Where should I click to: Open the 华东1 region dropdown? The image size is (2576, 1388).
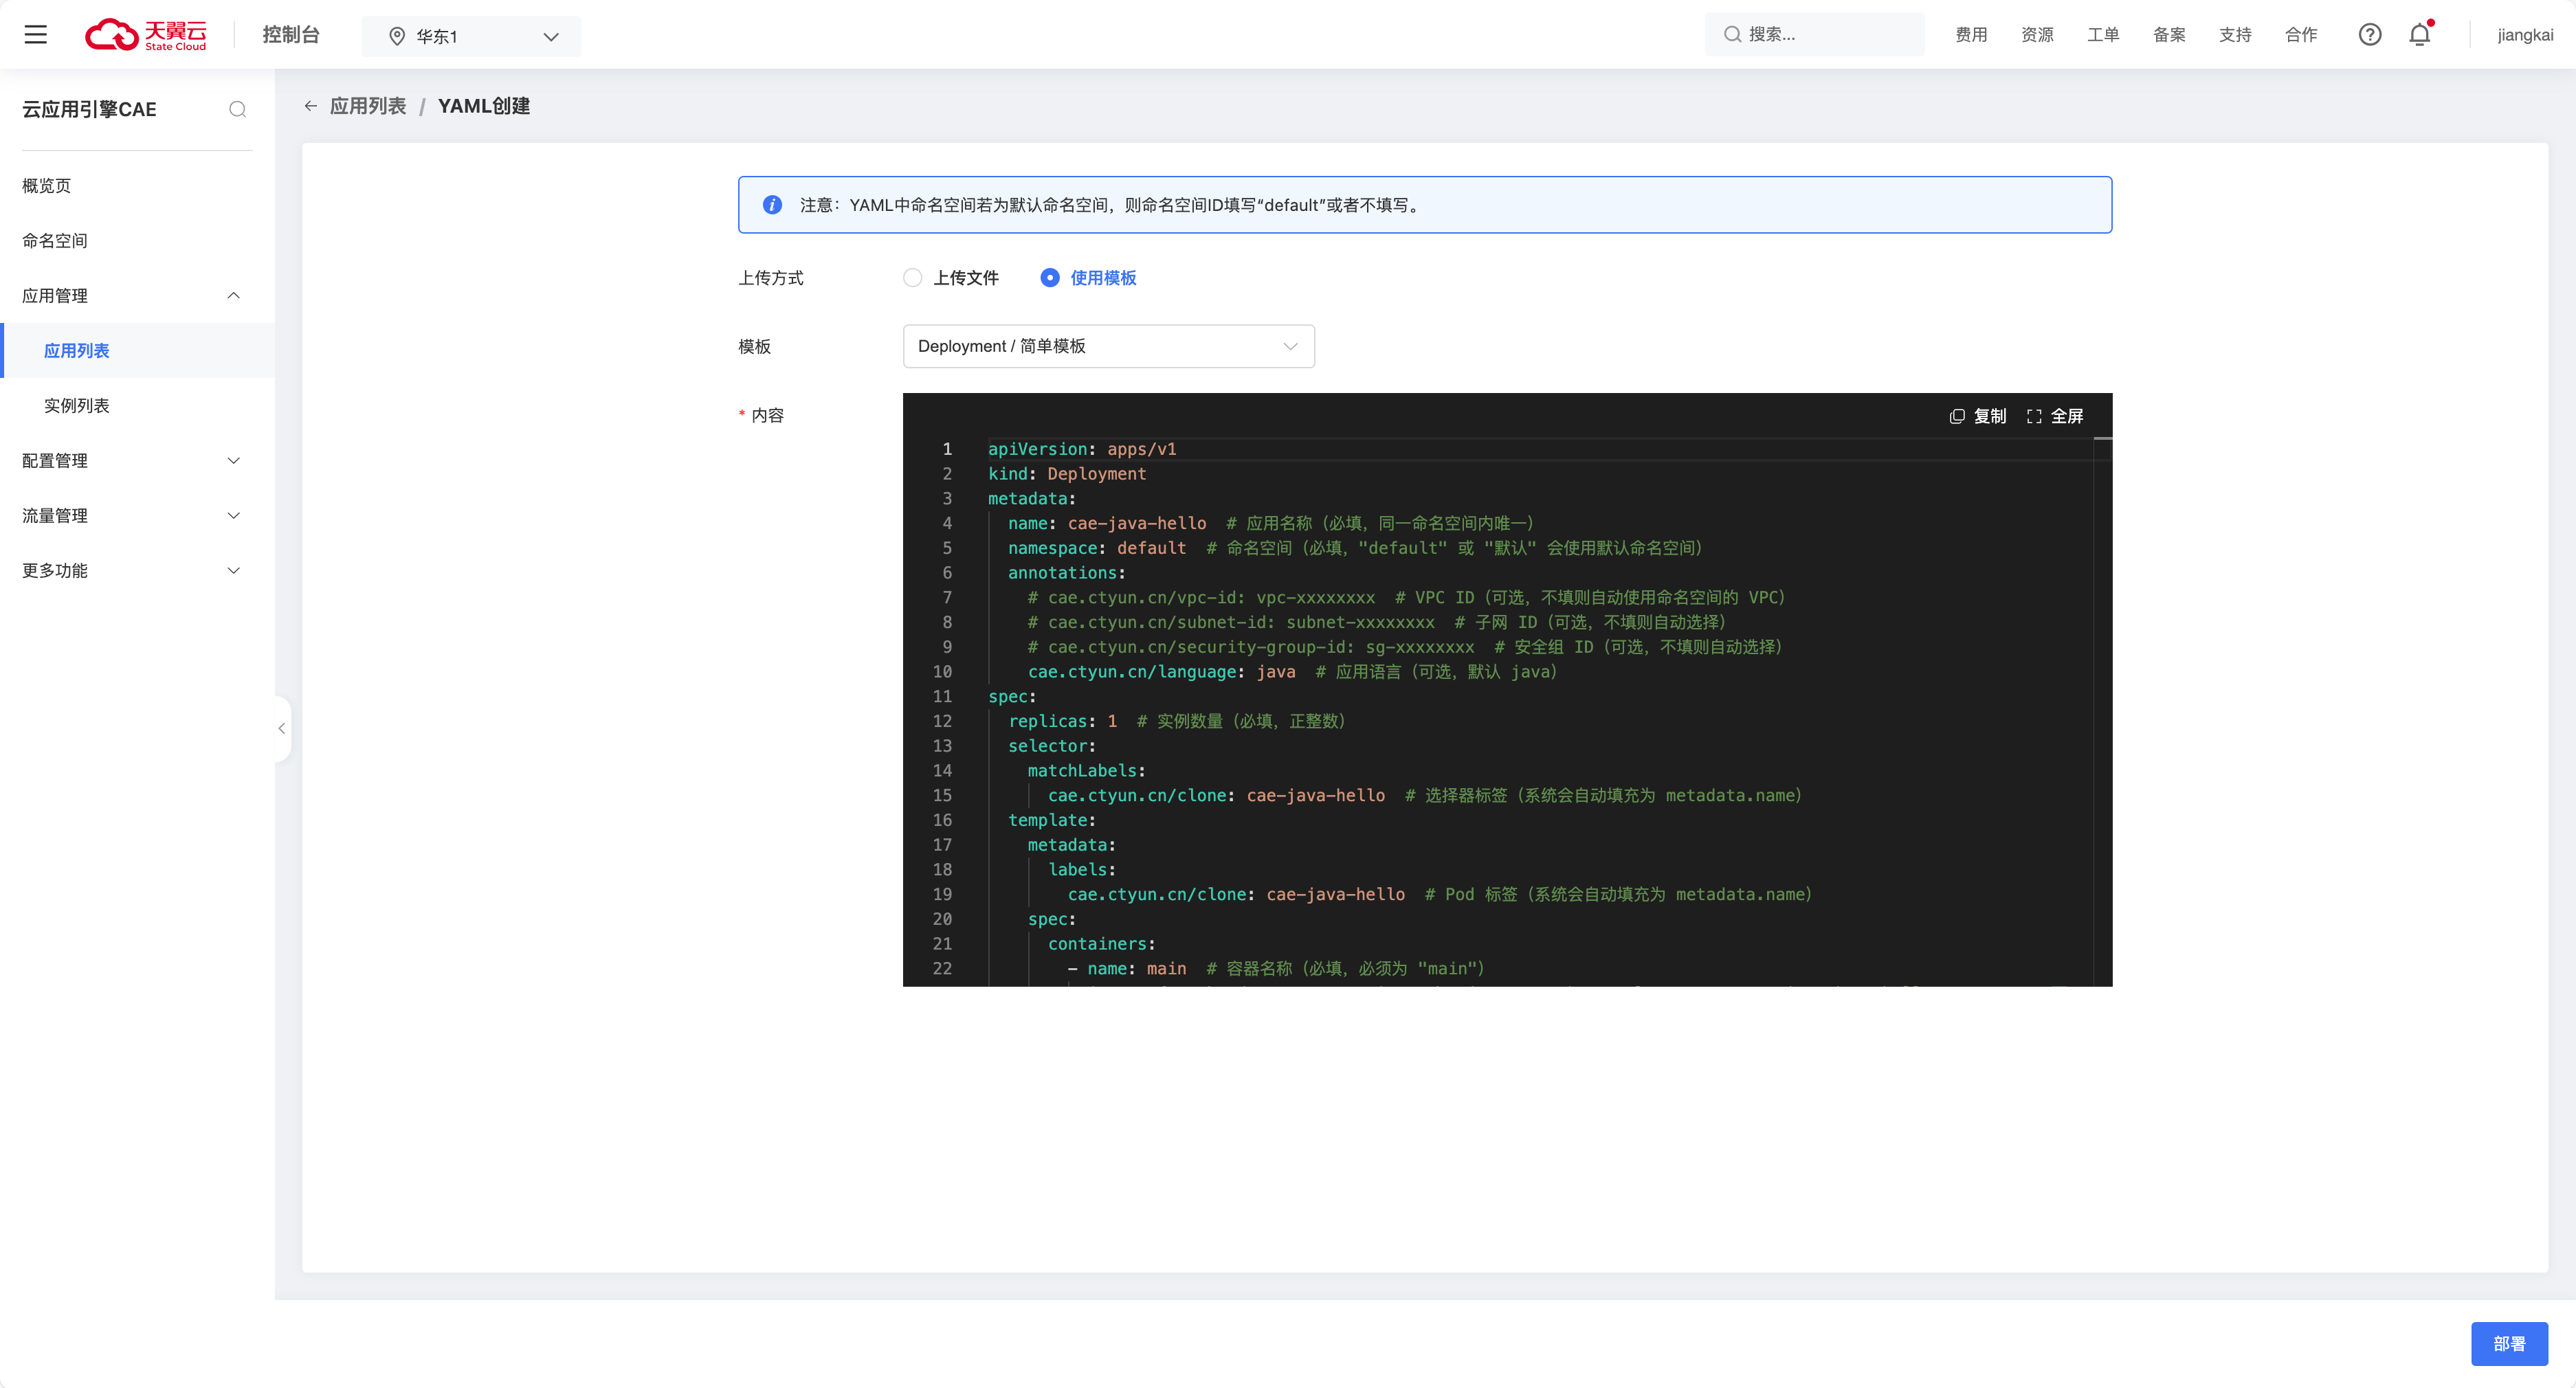471,36
